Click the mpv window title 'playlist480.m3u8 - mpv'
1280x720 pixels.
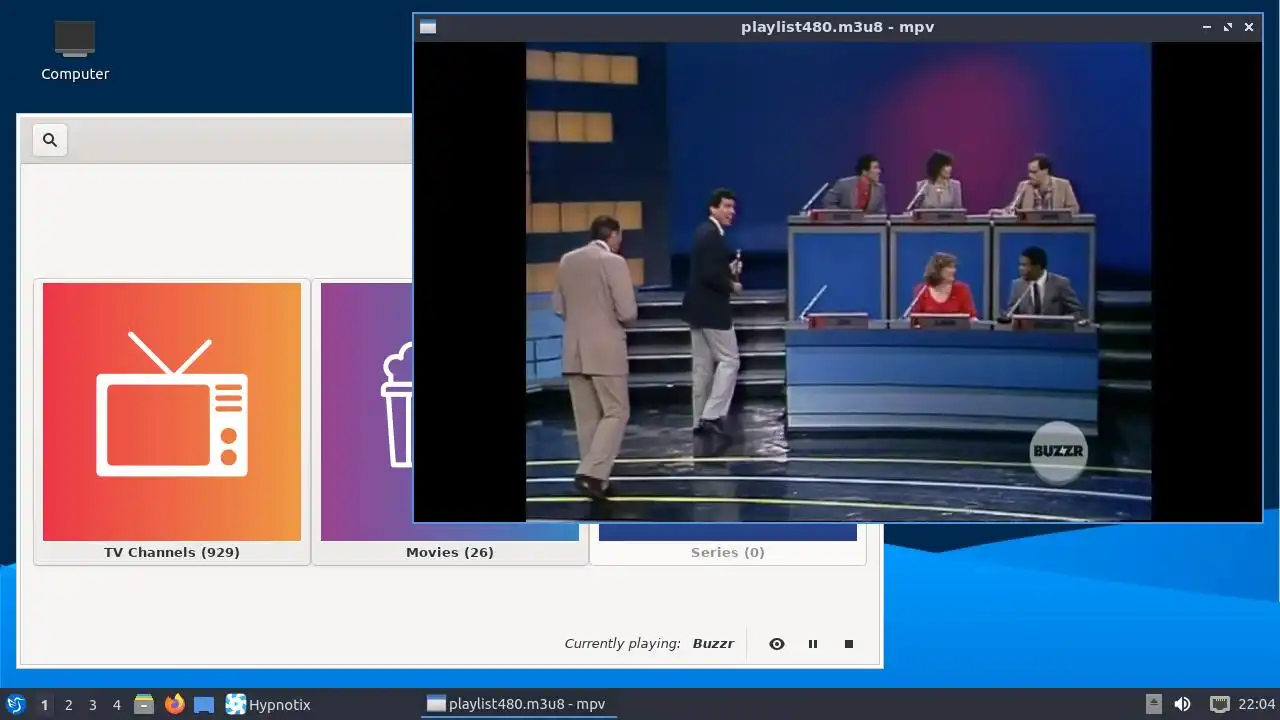coord(837,27)
